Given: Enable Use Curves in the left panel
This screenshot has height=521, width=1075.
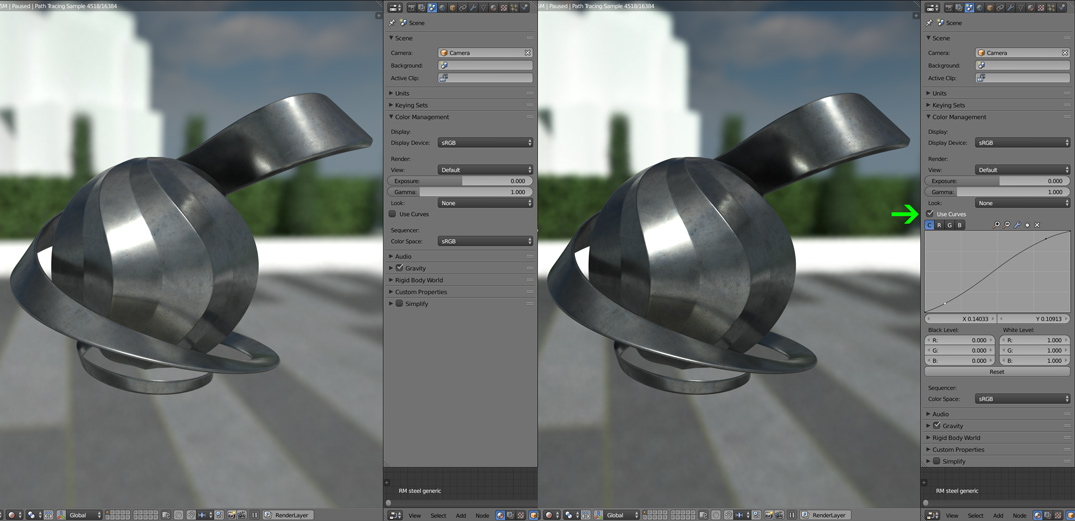Looking at the screenshot, I should pos(393,214).
